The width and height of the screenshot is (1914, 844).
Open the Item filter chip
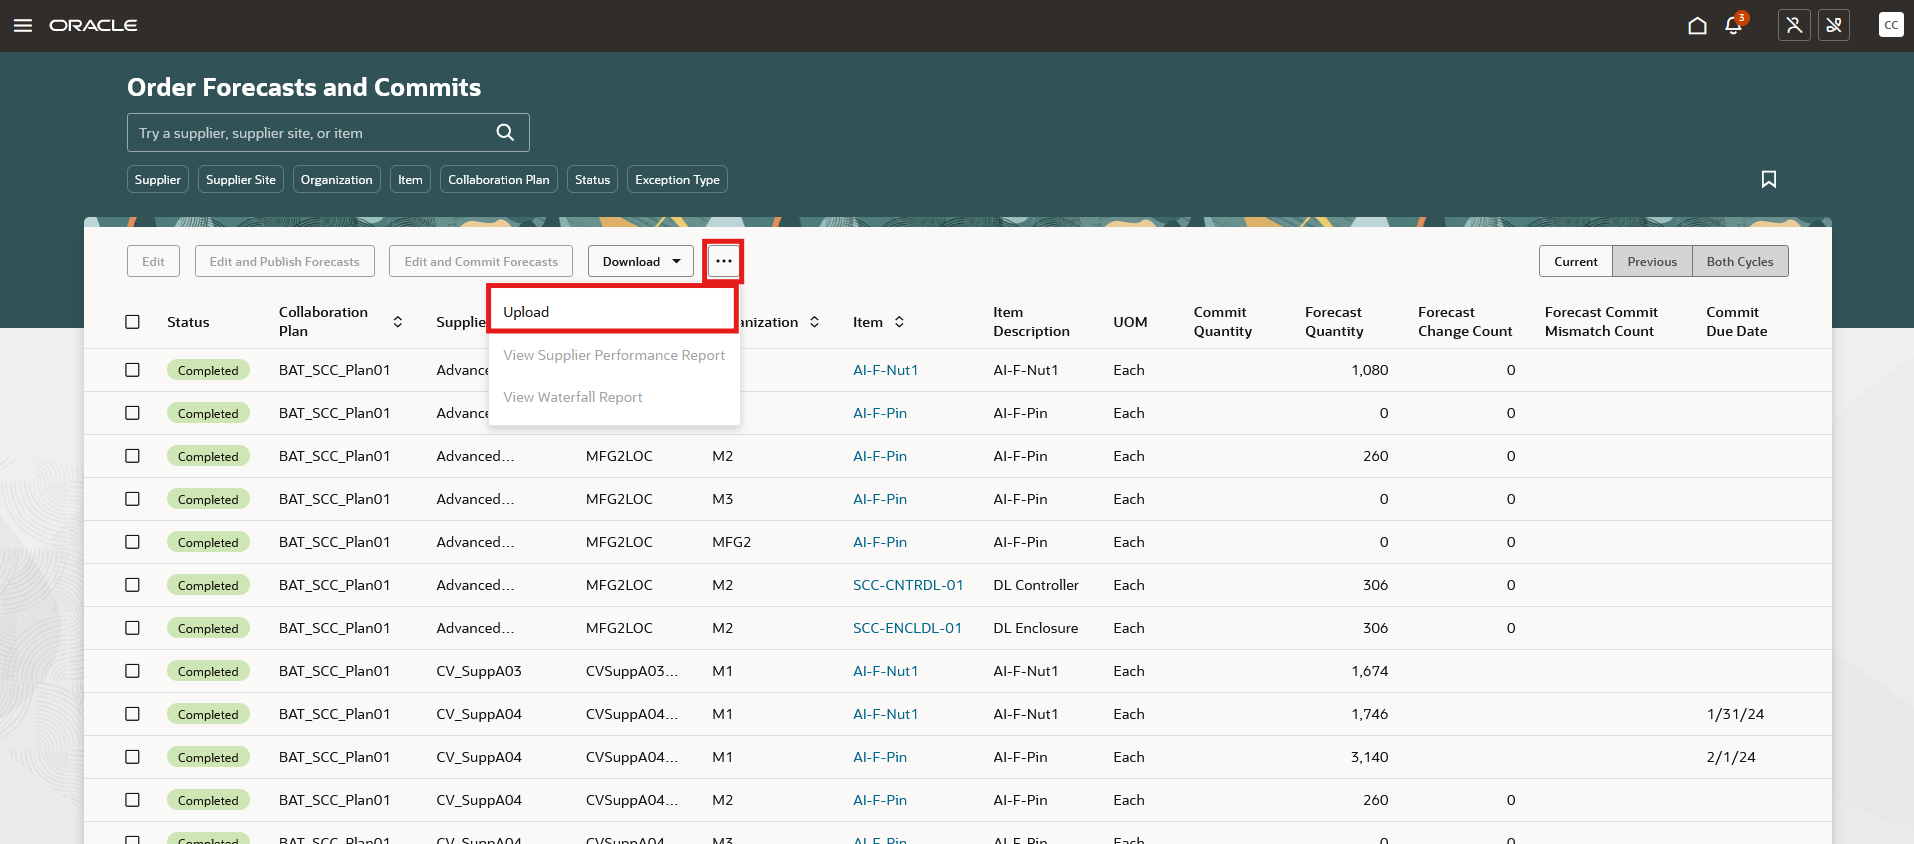tap(410, 180)
